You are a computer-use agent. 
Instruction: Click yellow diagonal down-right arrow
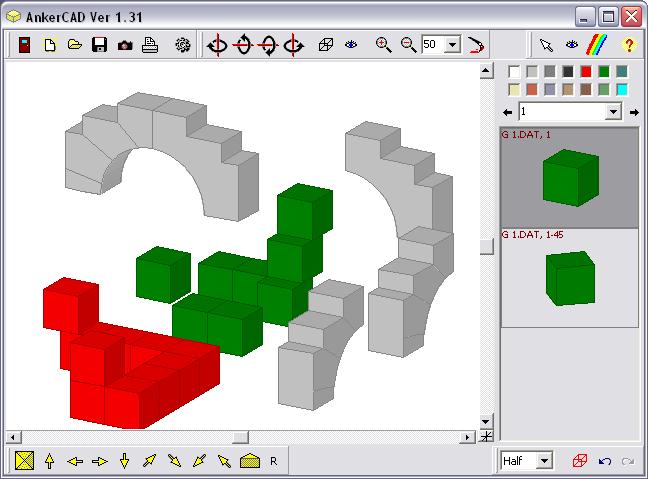click(174, 461)
